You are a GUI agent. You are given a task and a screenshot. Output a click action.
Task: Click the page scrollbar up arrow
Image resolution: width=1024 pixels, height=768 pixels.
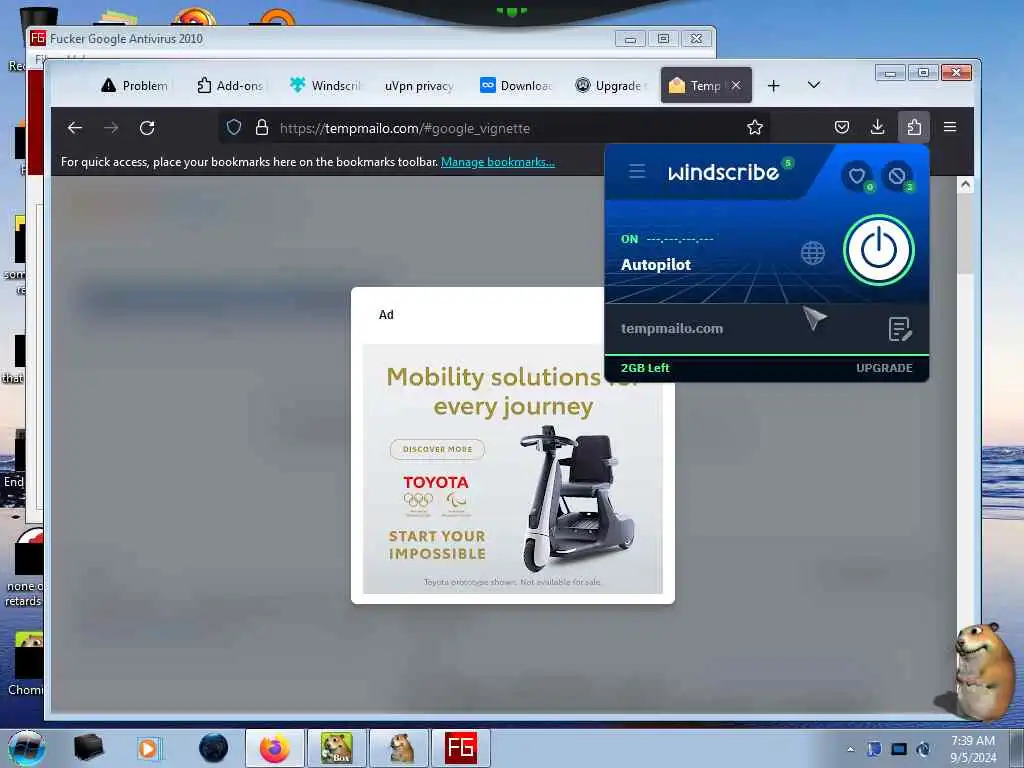coord(965,185)
